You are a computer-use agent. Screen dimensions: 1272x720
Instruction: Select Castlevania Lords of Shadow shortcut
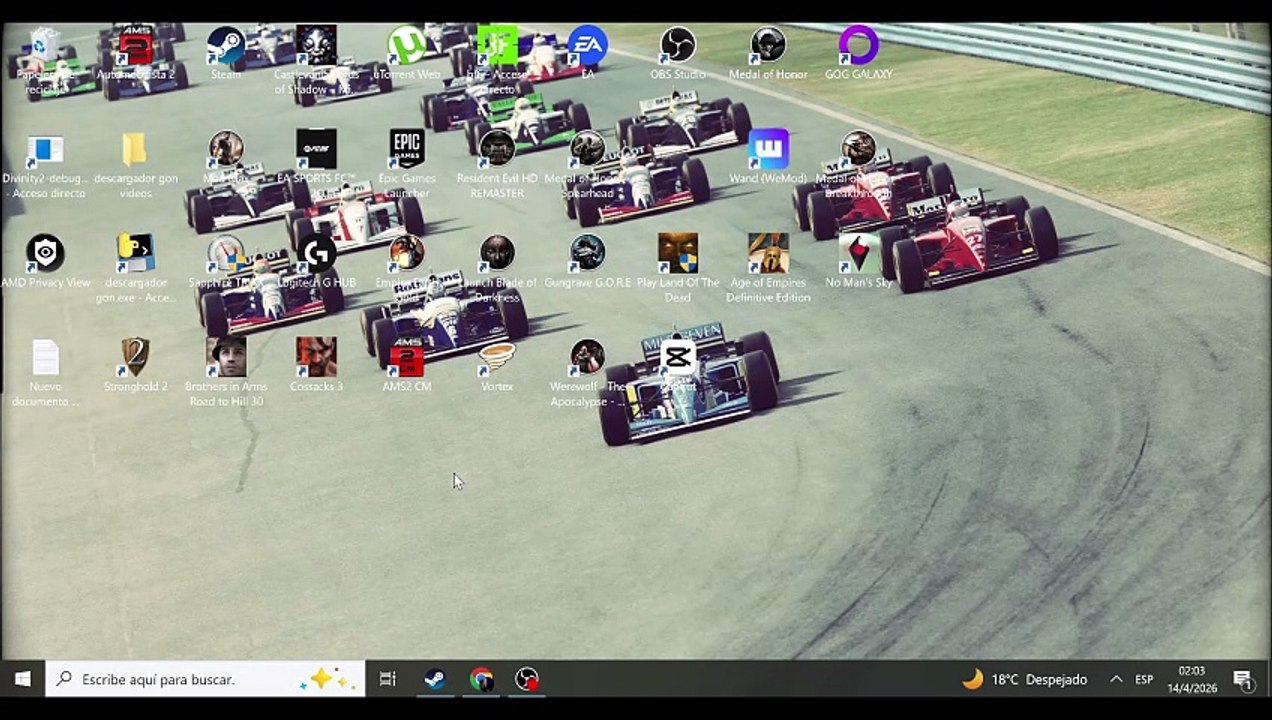pyautogui.click(x=316, y=60)
